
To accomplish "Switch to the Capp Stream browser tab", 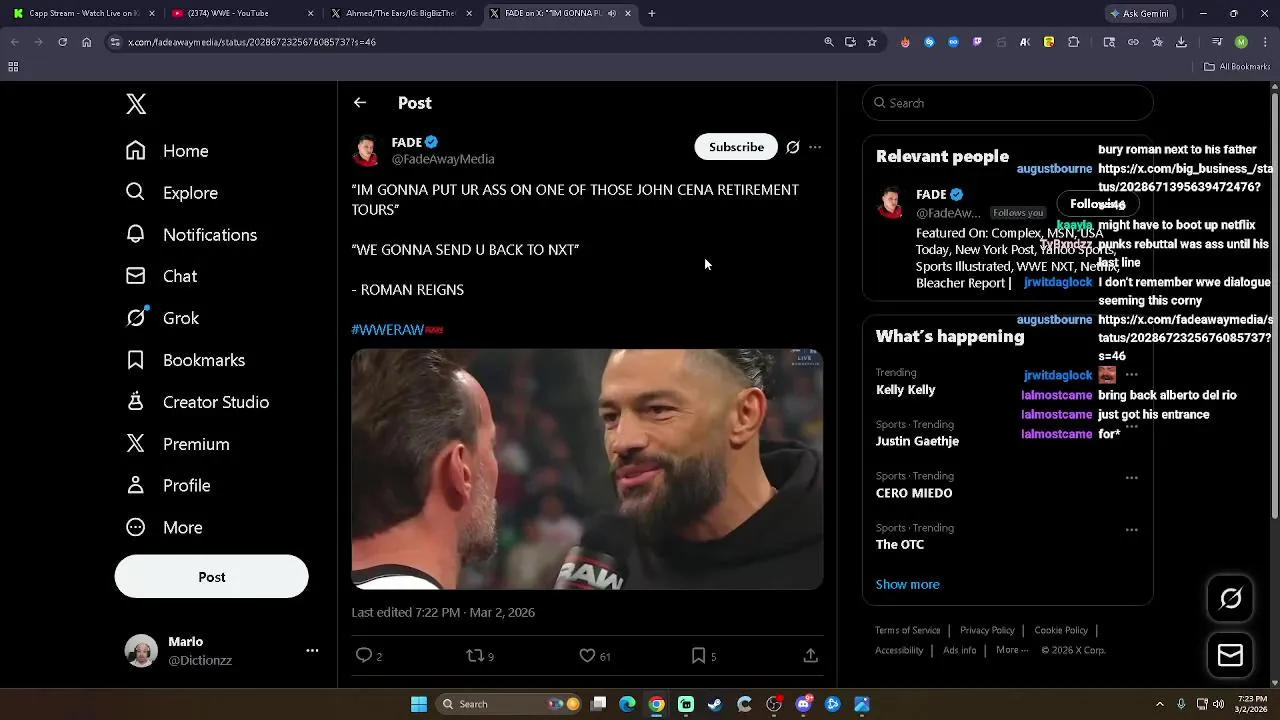I will 83,14.
